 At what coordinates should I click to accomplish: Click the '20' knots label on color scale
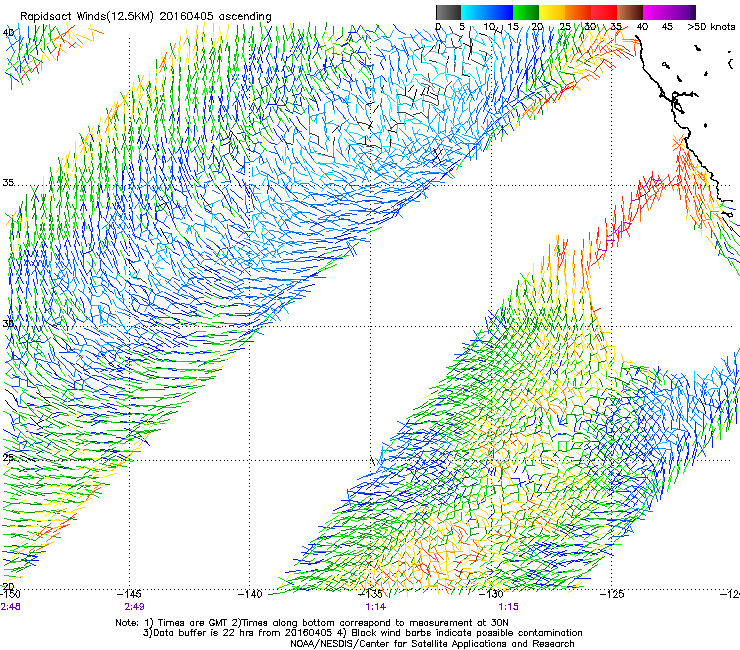click(x=538, y=26)
